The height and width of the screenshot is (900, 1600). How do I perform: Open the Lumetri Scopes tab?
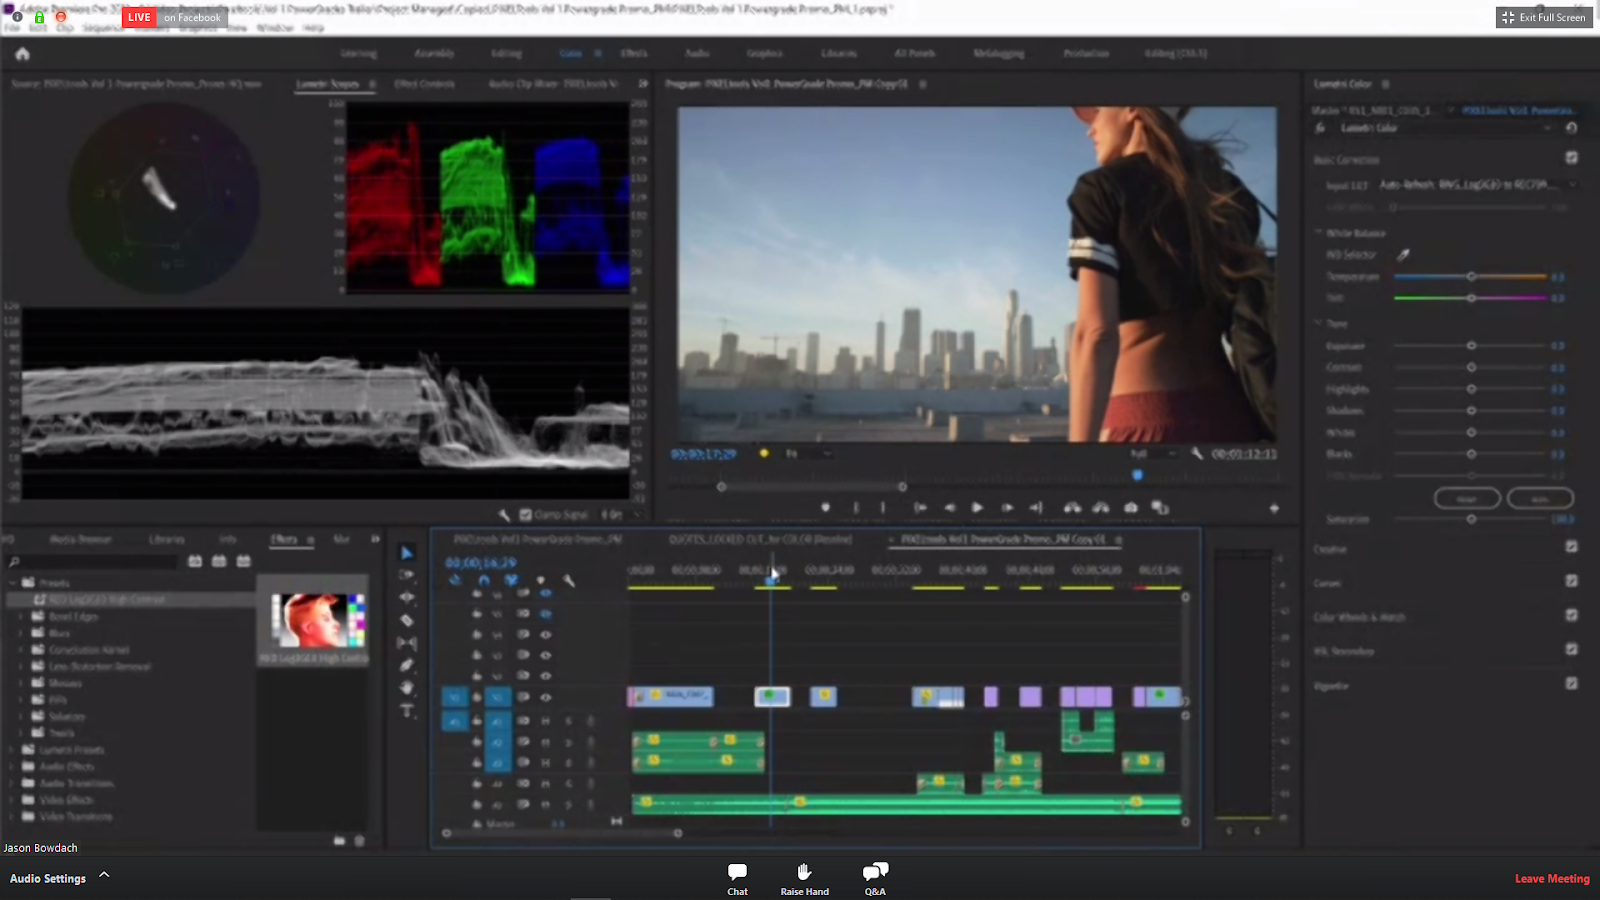pos(327,84)
